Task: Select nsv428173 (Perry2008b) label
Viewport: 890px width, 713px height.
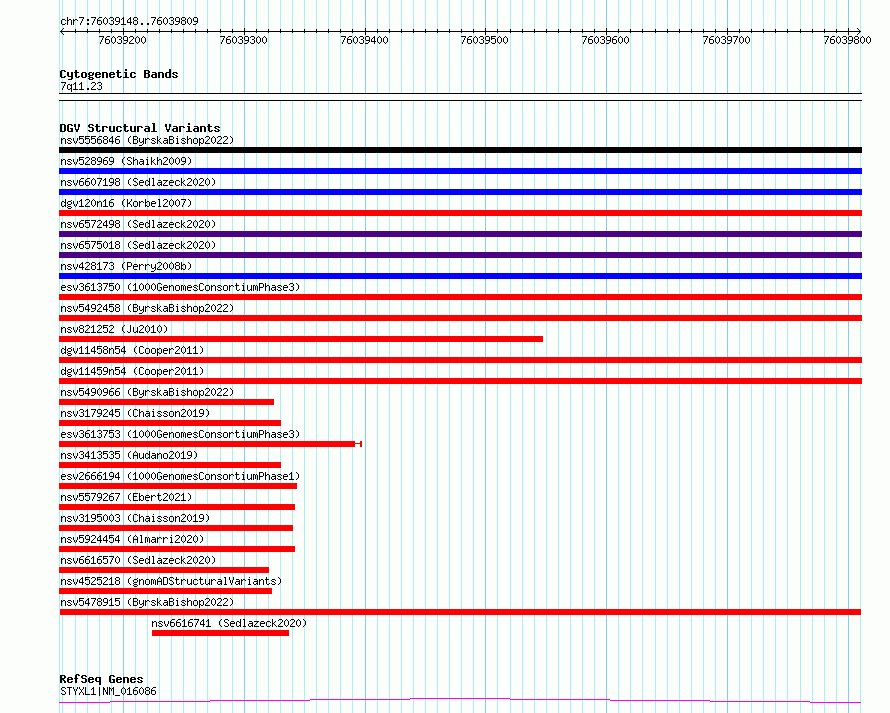Action: [x=126, y=266]
